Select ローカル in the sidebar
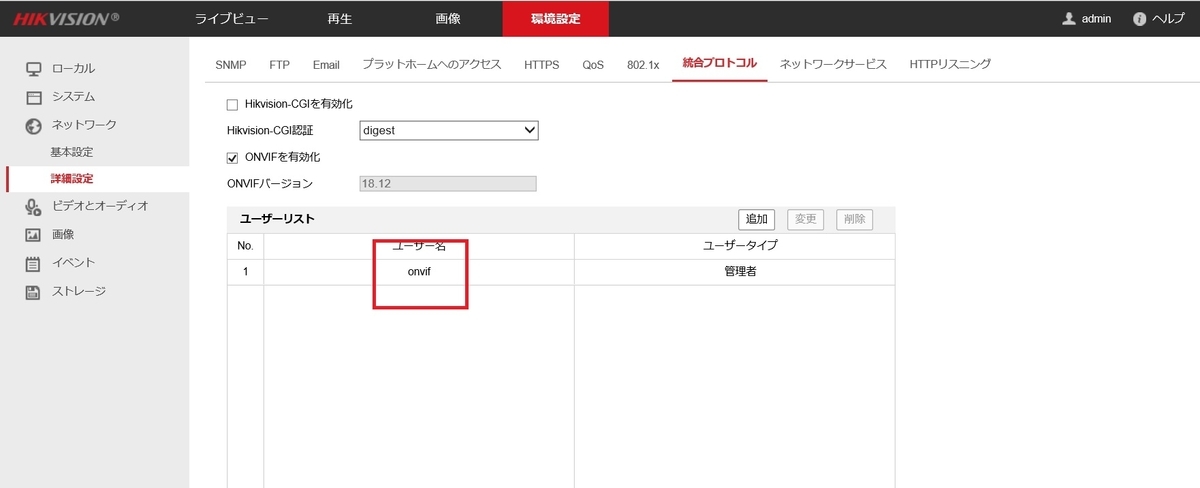 tap(73, 68)
